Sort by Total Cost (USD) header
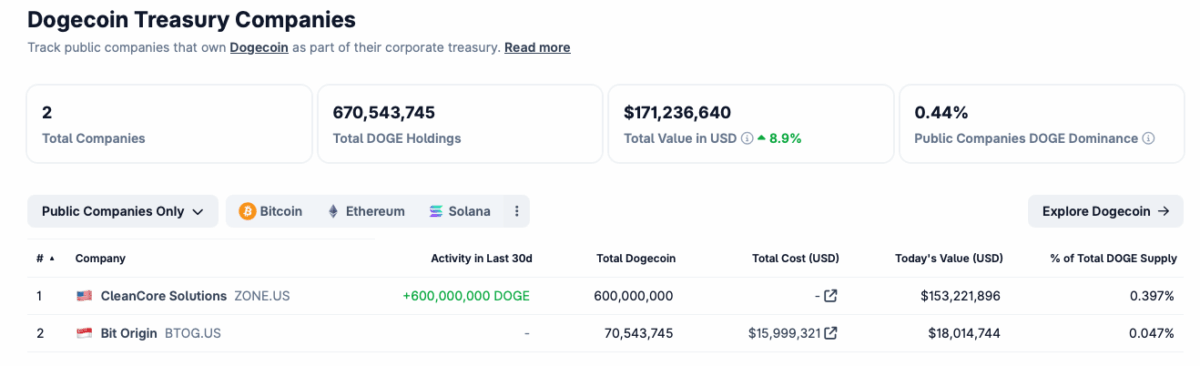This screenshot has height=366, width=1200. (795, 259)
